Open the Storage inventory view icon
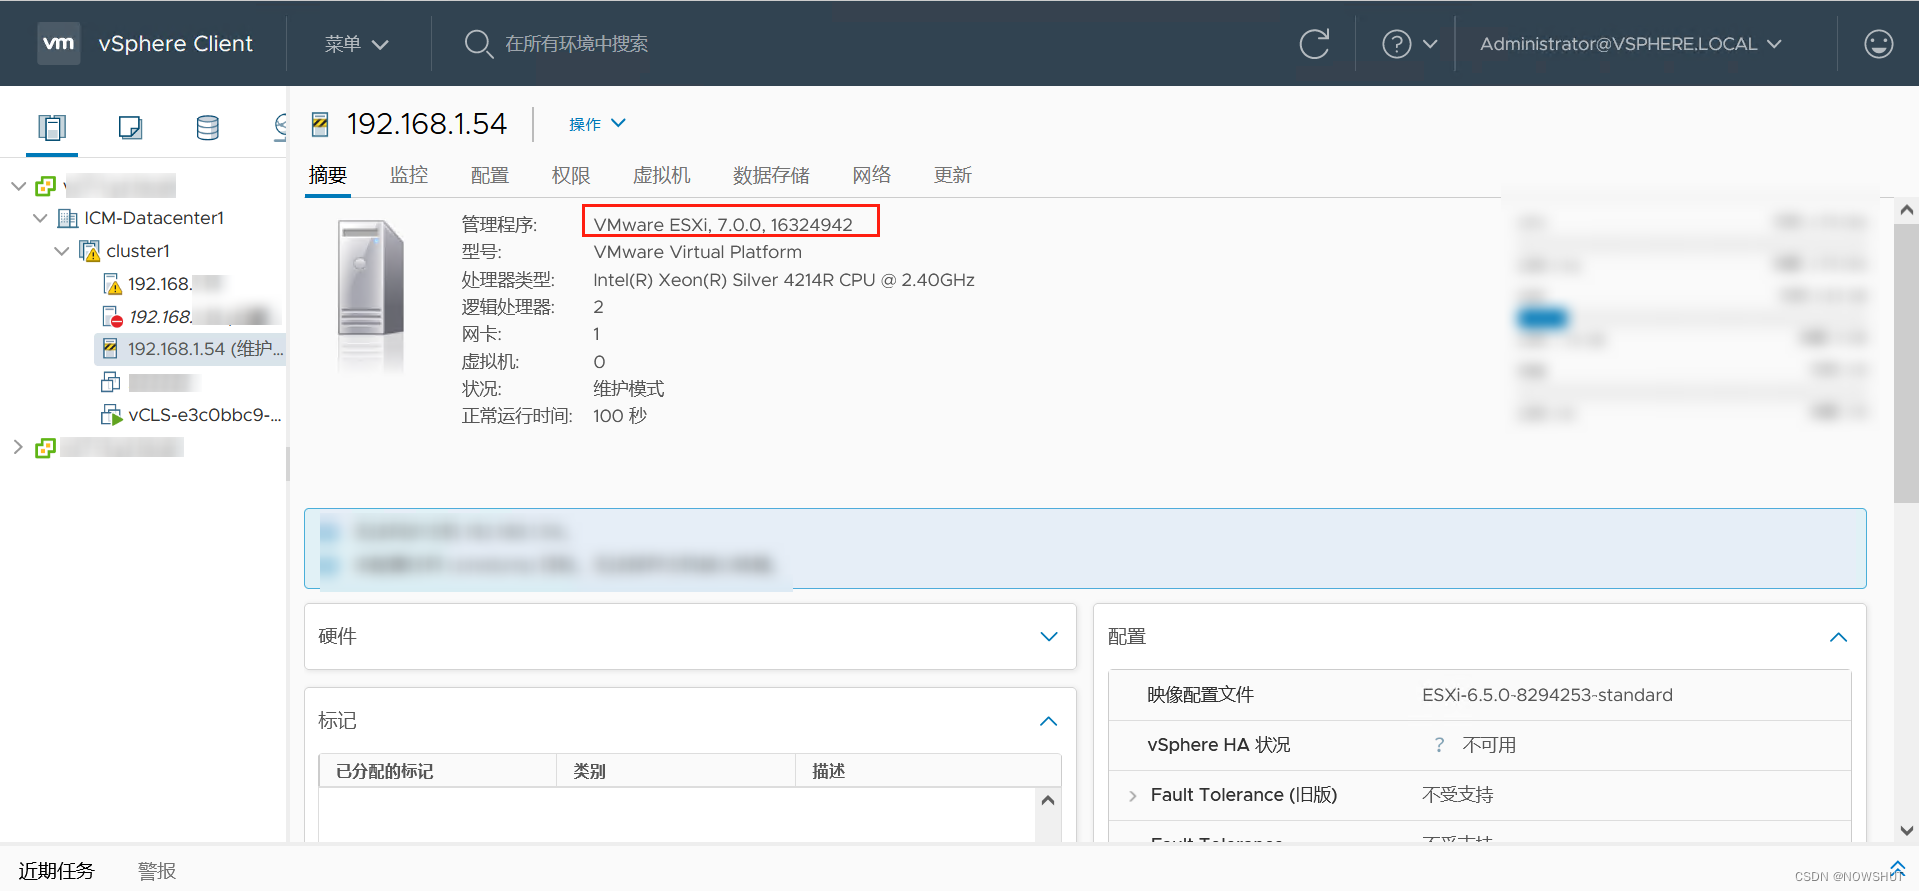The height and width of the screenshot is (891, 1919). pos(208,127)
